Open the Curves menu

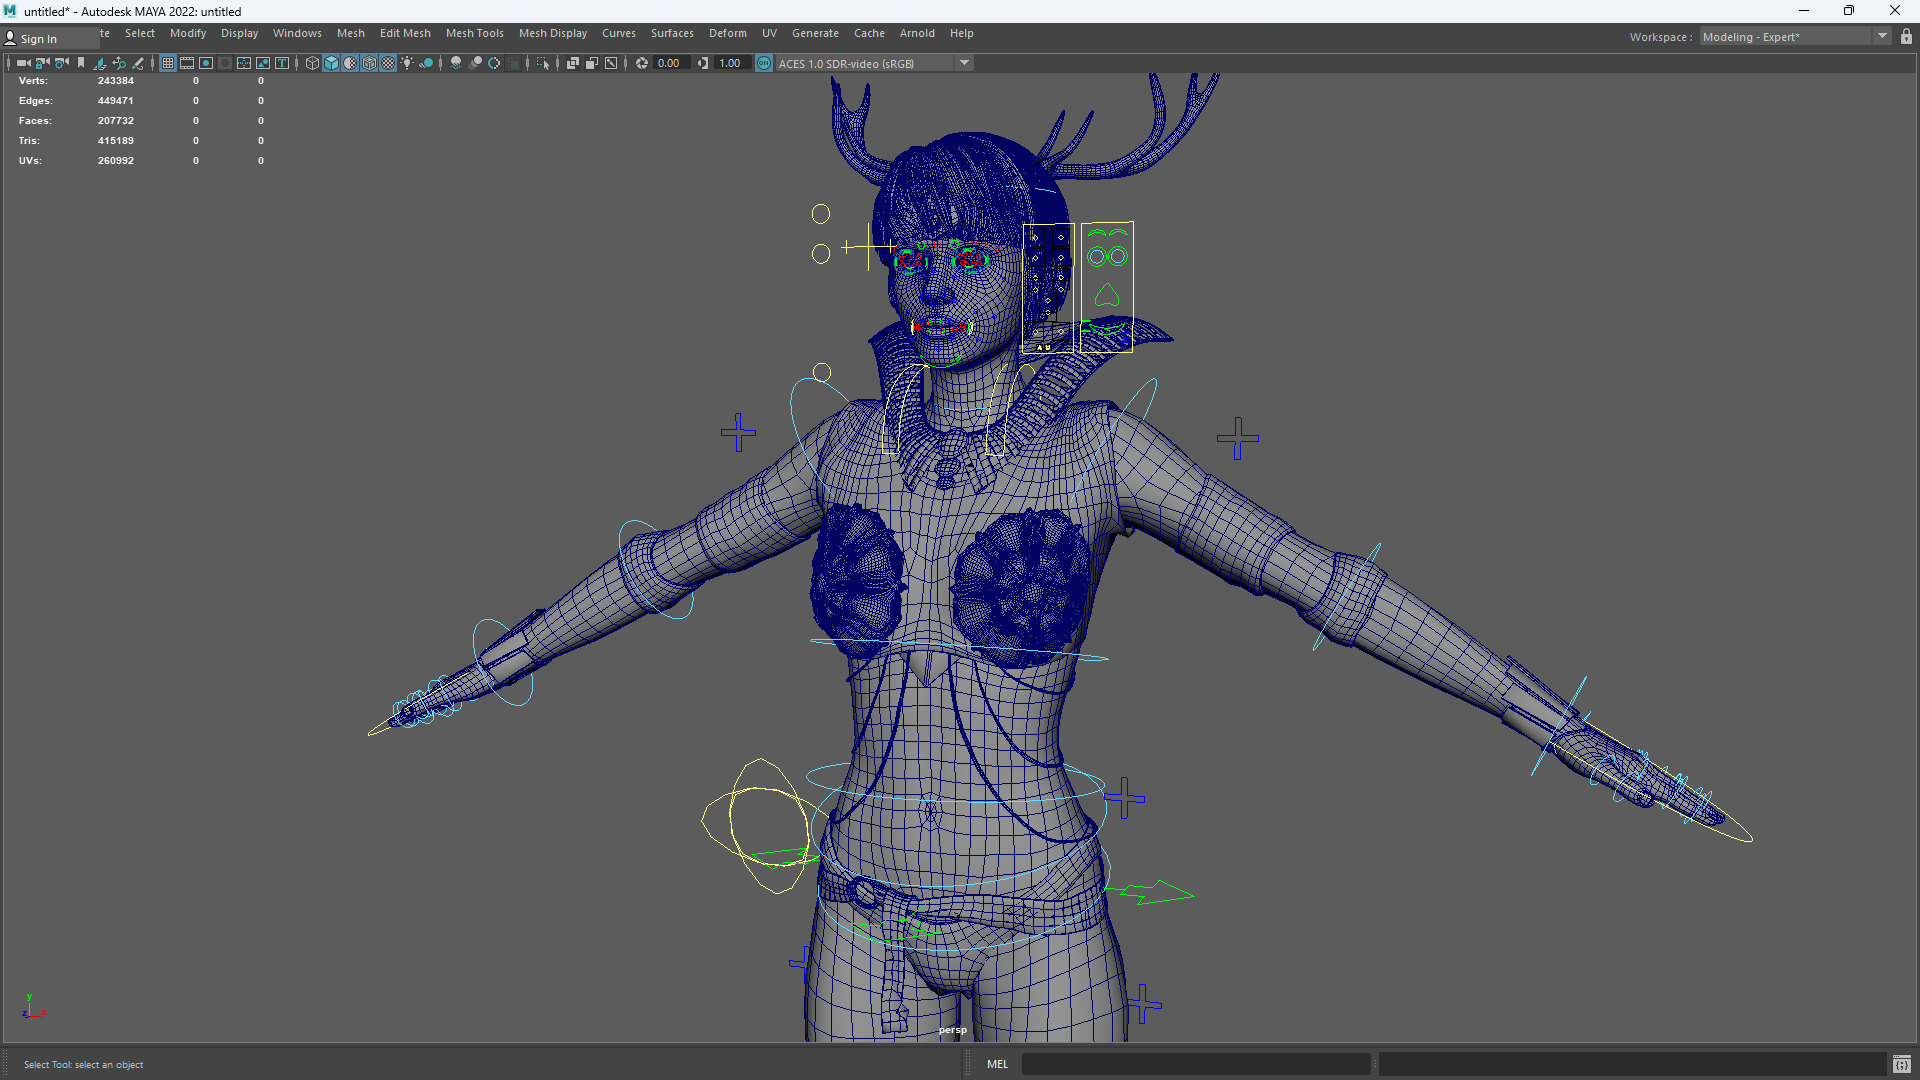pos(619,33)
